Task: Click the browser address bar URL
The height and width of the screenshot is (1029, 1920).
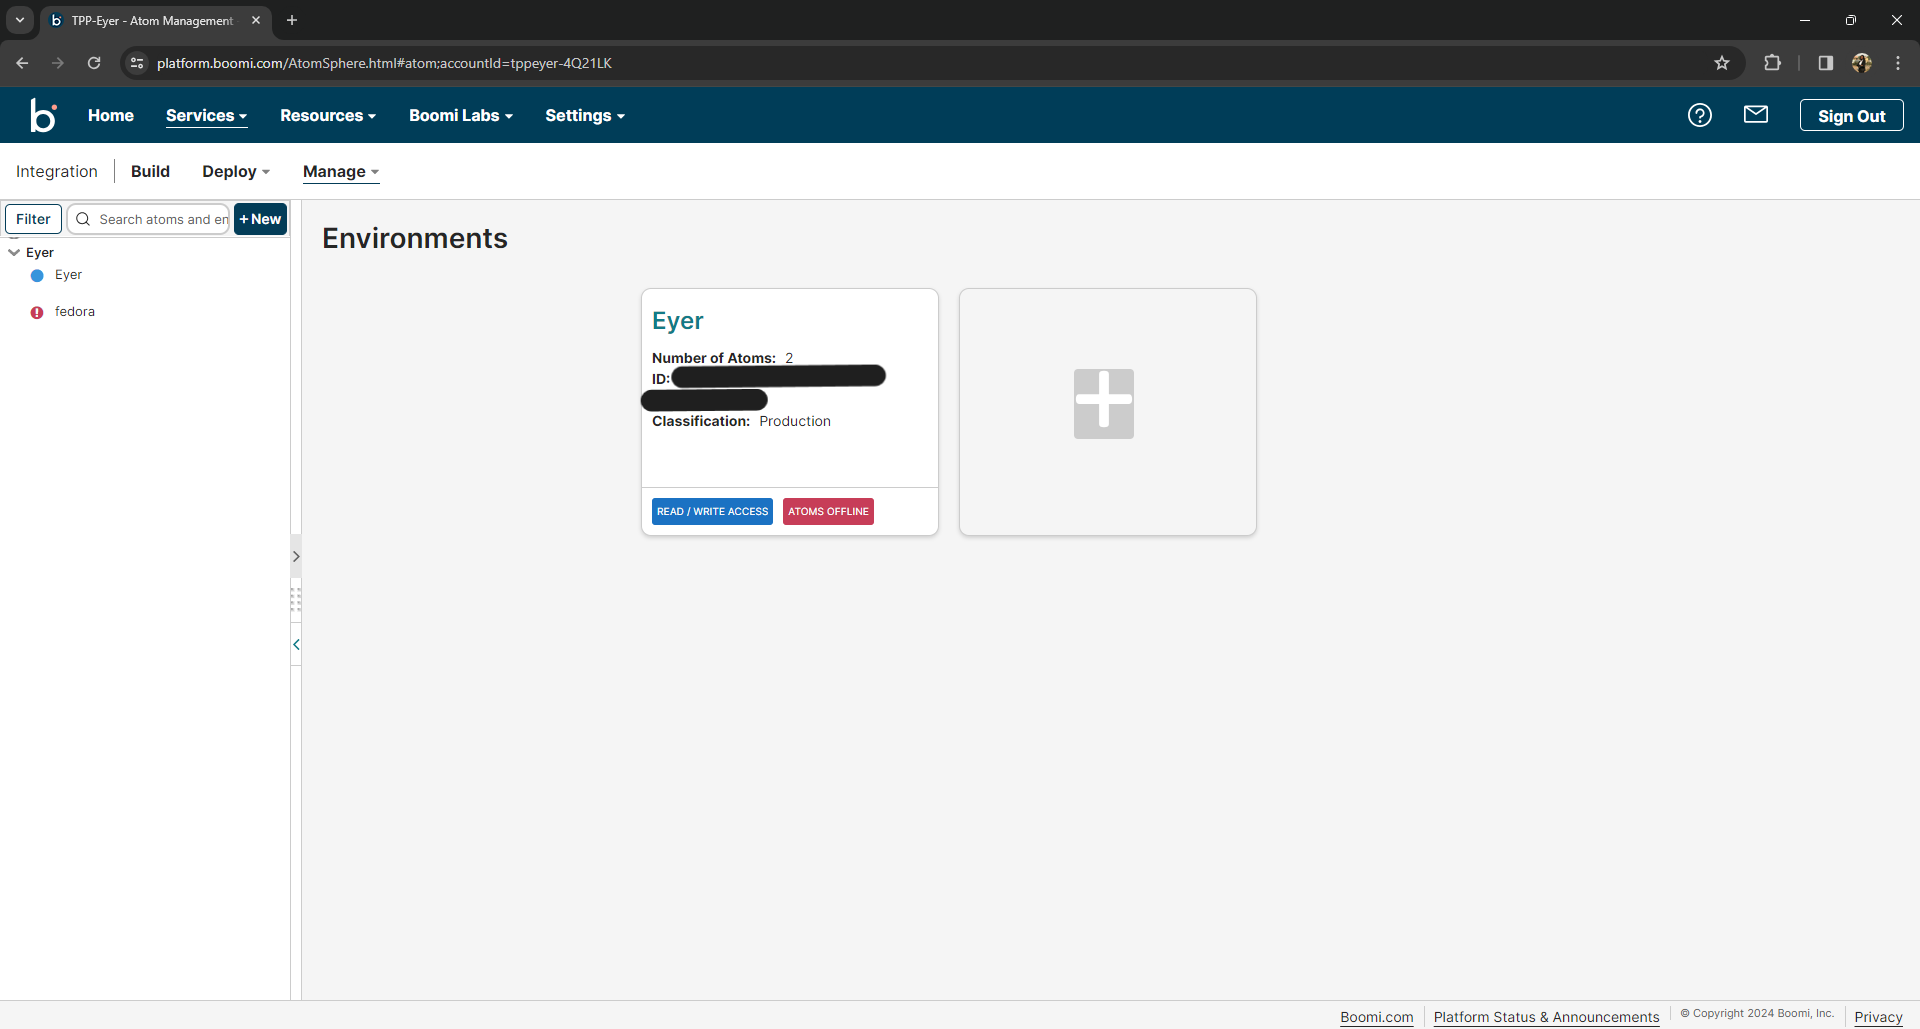Action: (384, 63)
